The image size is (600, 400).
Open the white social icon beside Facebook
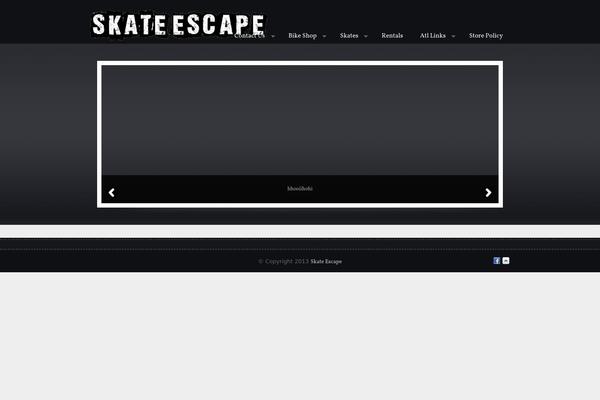coord(506,261)
